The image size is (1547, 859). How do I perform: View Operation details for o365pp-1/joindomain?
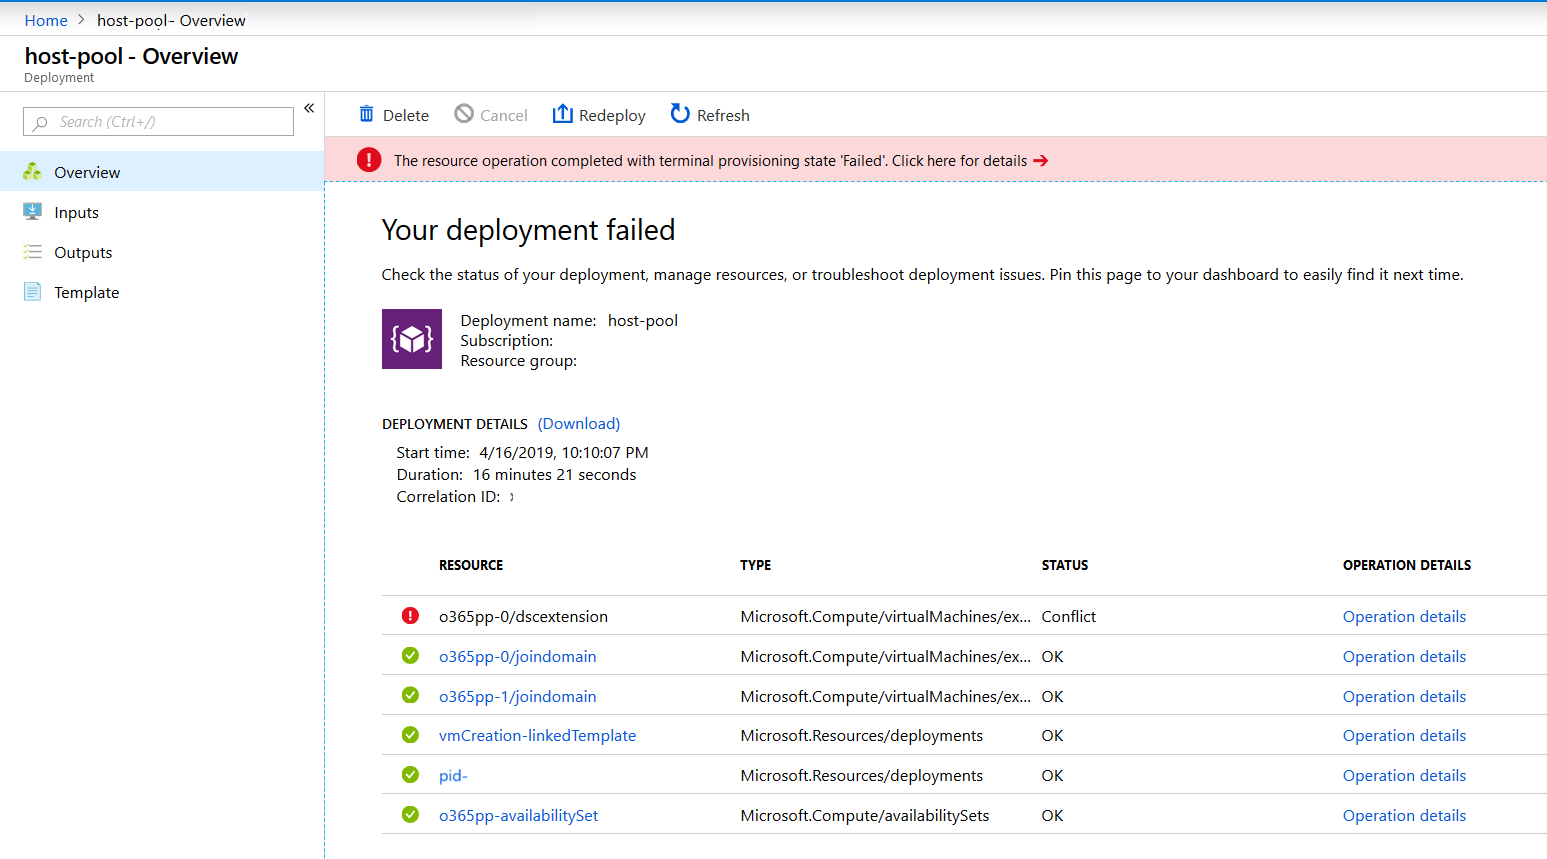tap(1404, 696)
